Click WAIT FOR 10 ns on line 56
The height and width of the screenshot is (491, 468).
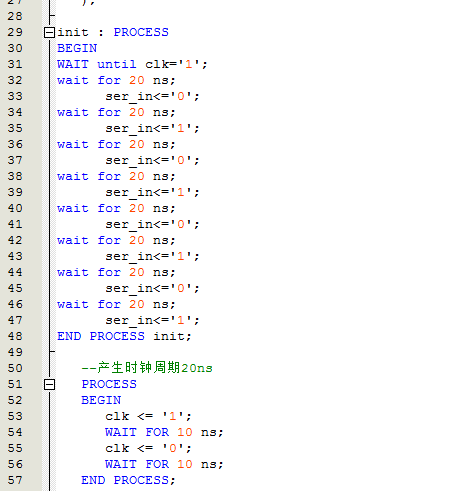click(164, 464)
